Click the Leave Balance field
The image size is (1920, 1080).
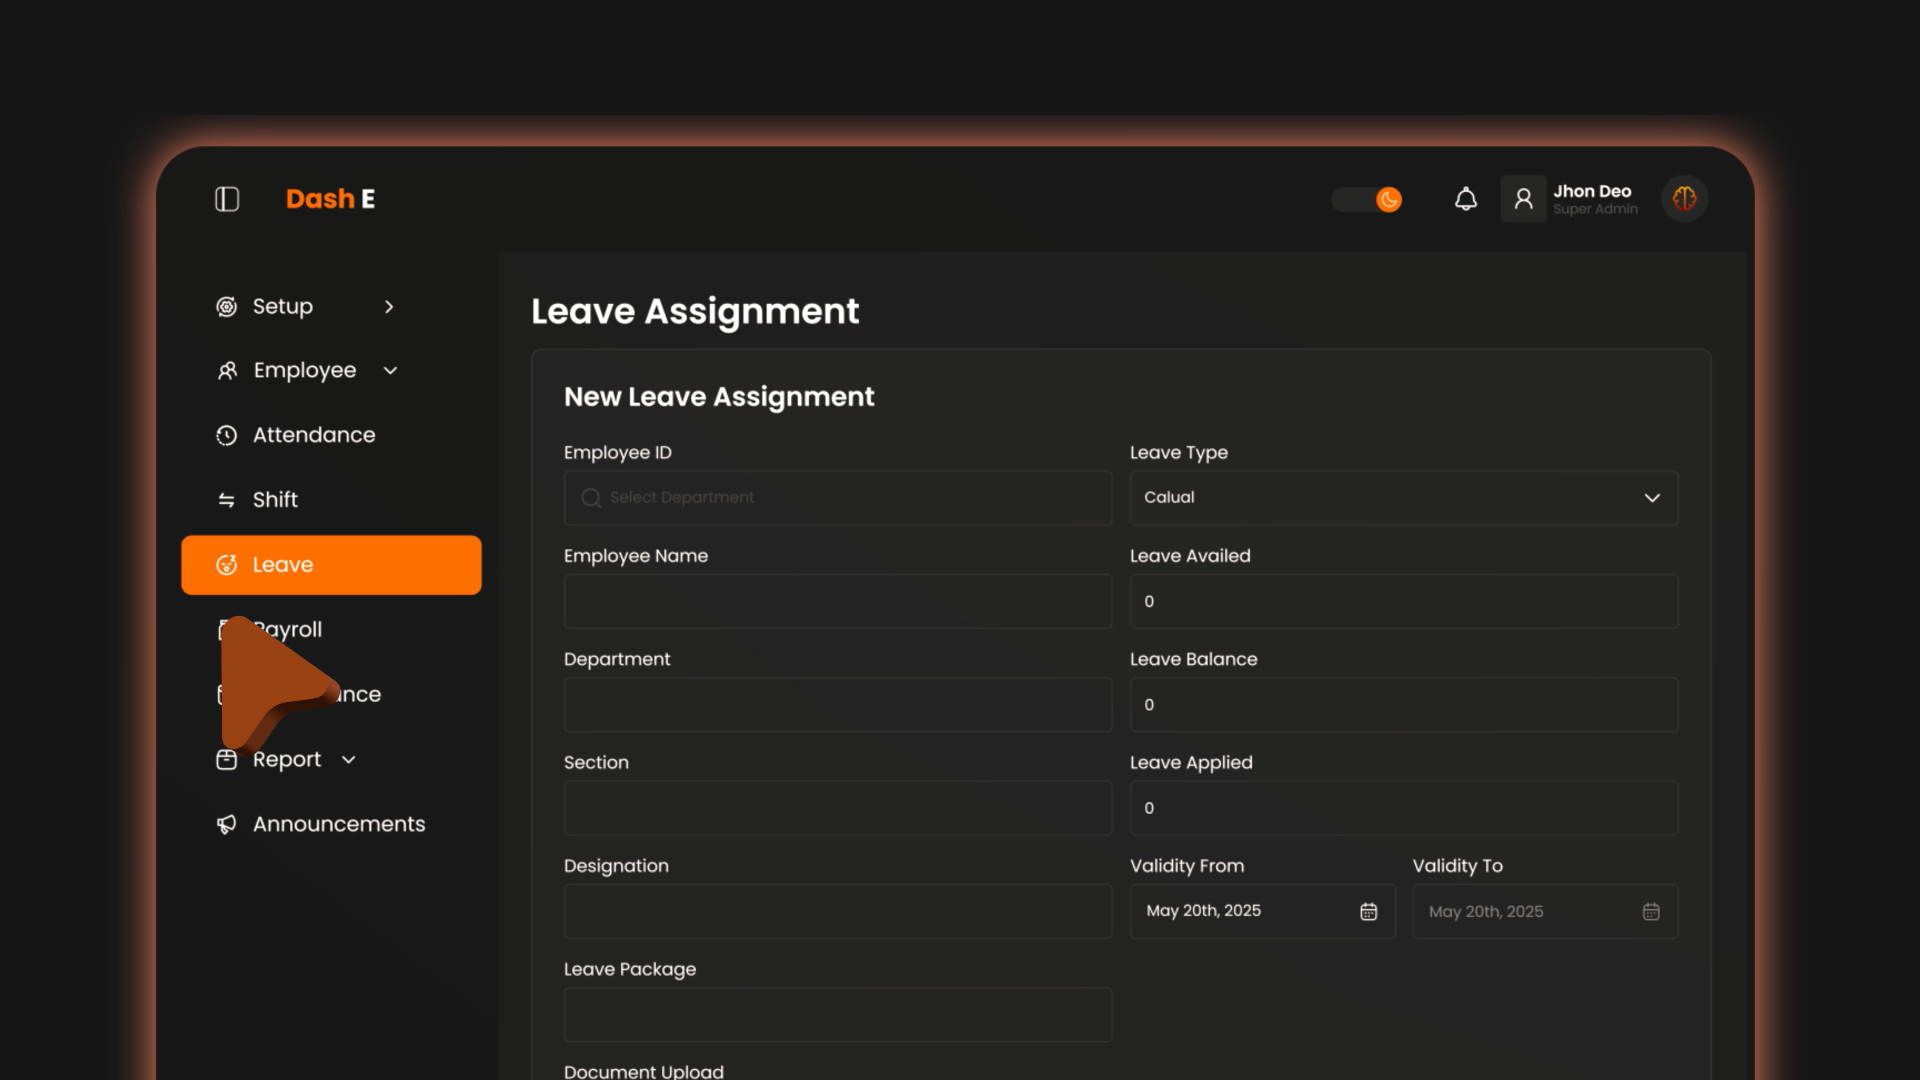pyautogui.click(x=1403, y=705)
